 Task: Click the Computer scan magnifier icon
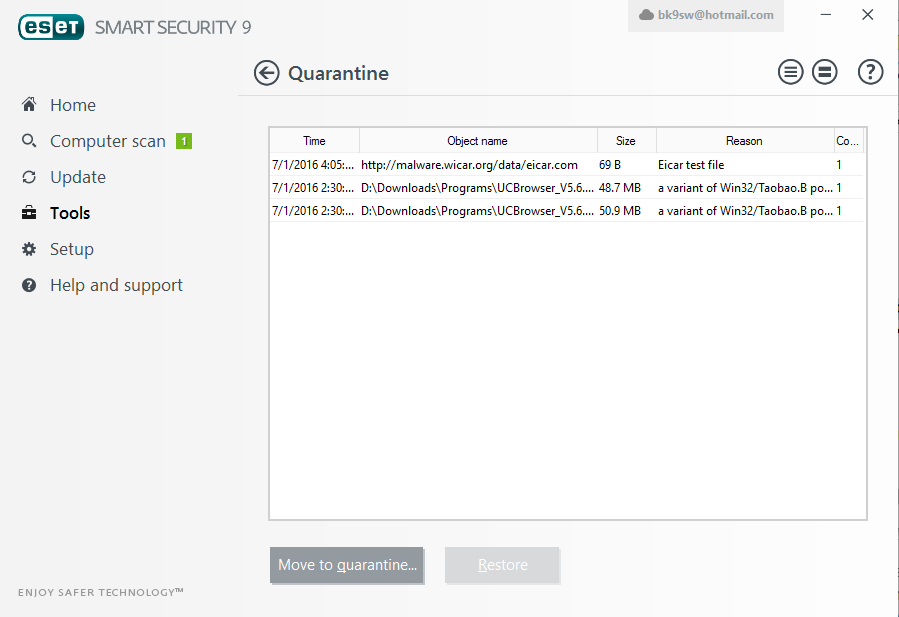29,140
